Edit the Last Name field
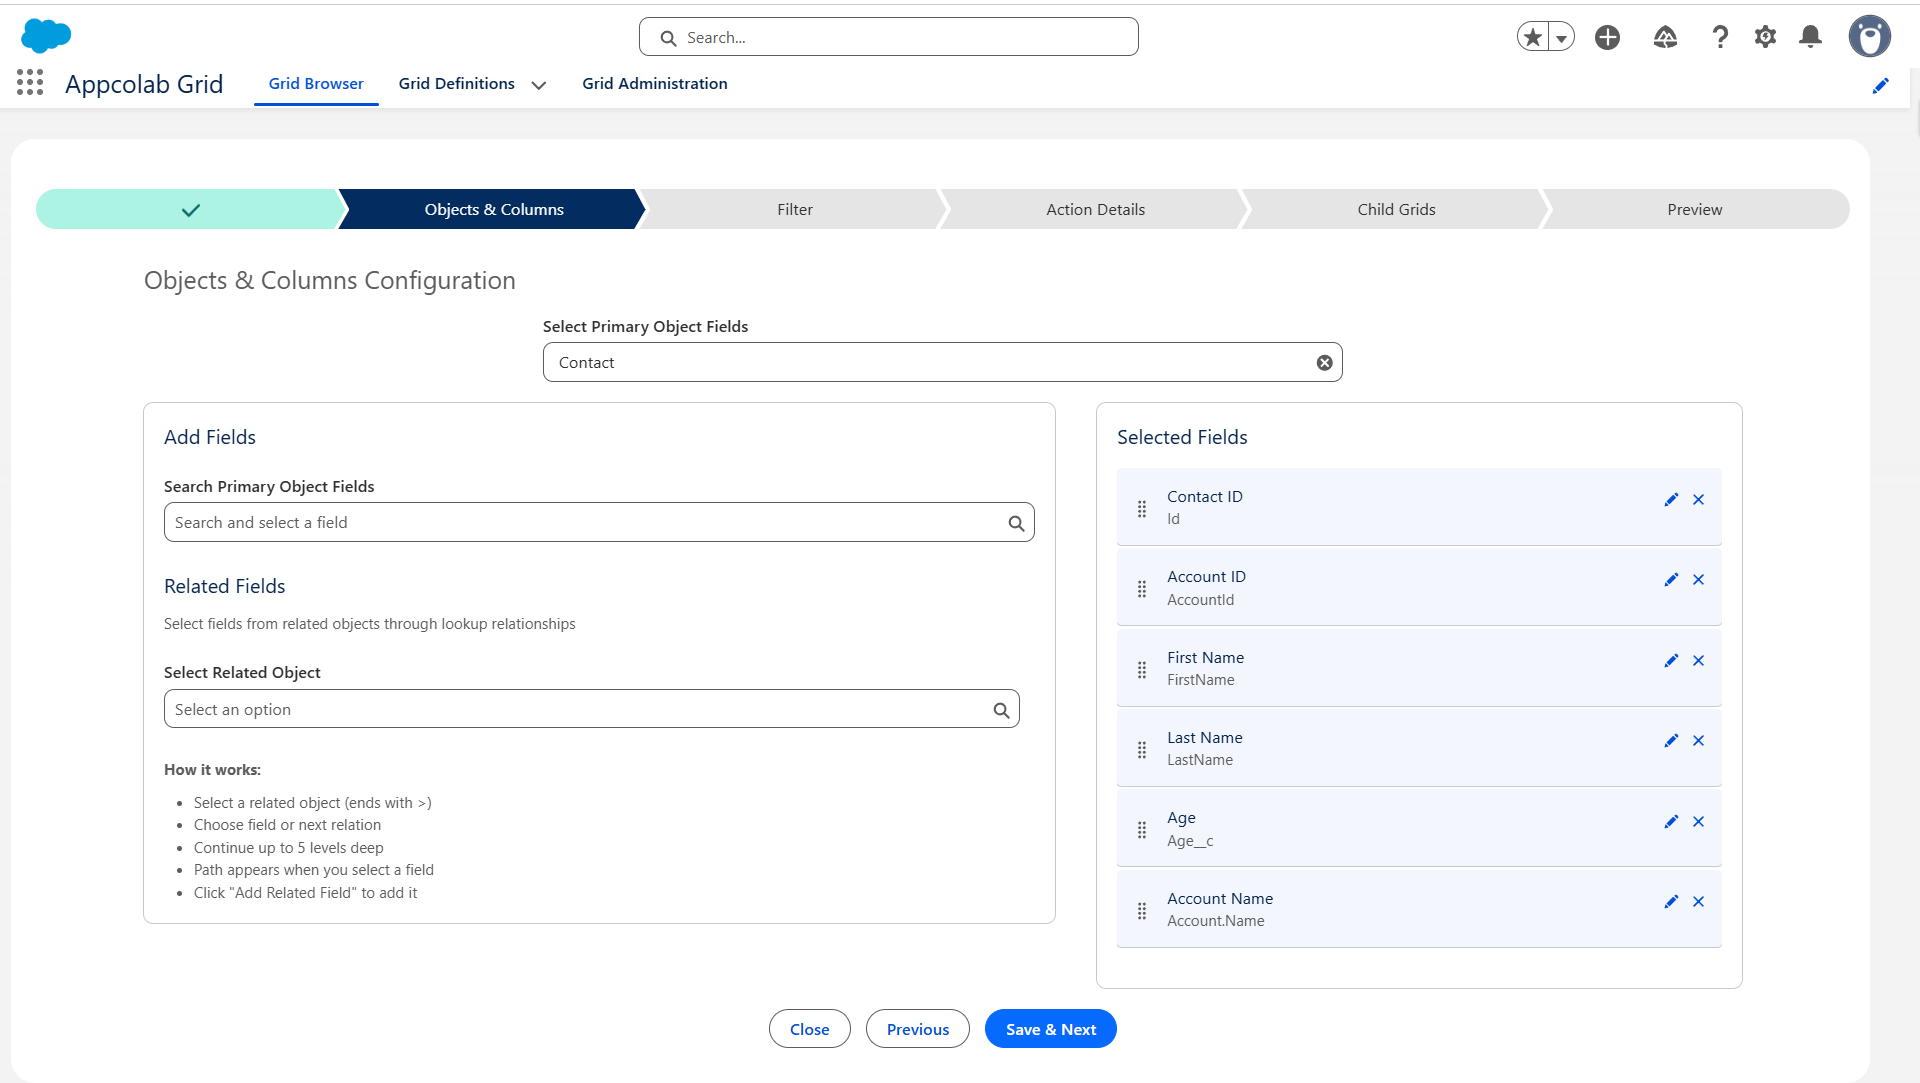Screen dimensions: 1920x1083 point(1671,741)
